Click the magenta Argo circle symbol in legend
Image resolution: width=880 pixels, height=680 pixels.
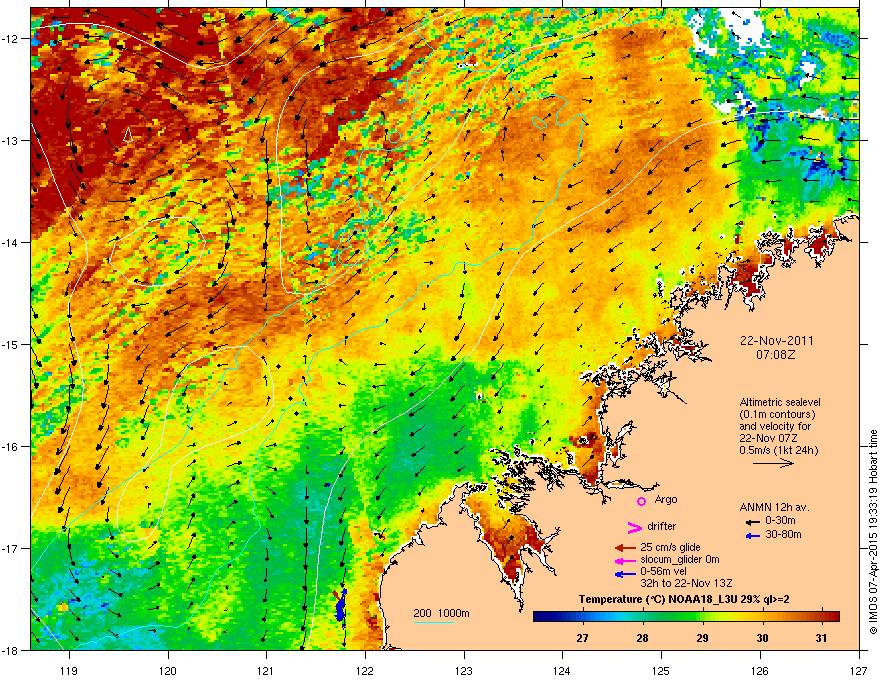[641, 501]
